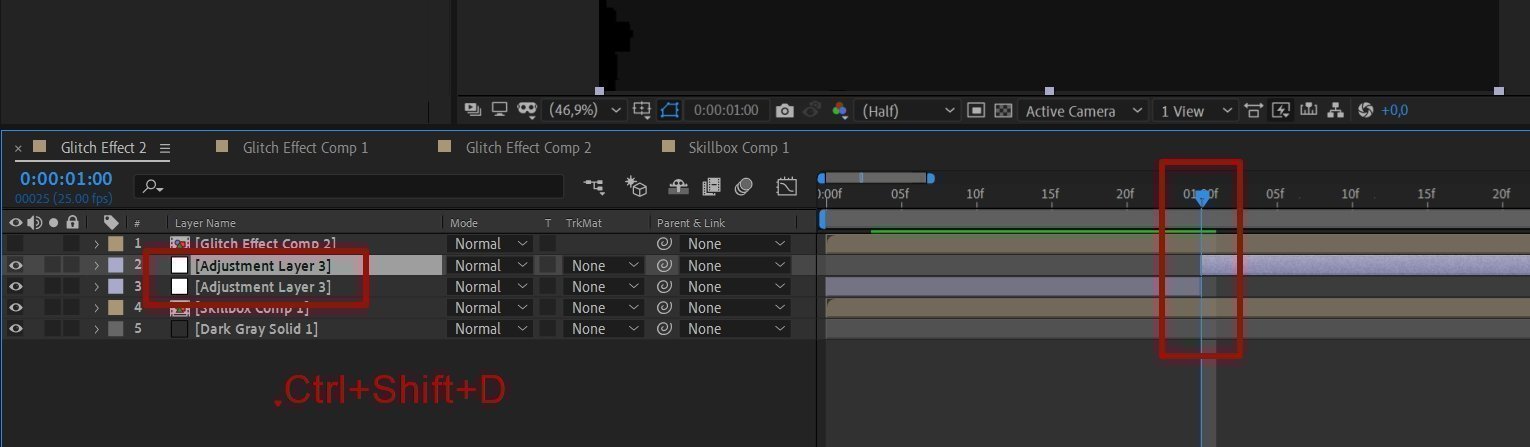Screen dimensions: 1530x447
Task: Switch to Glitch Effect 2 tab
Action: tap(103, 147)
